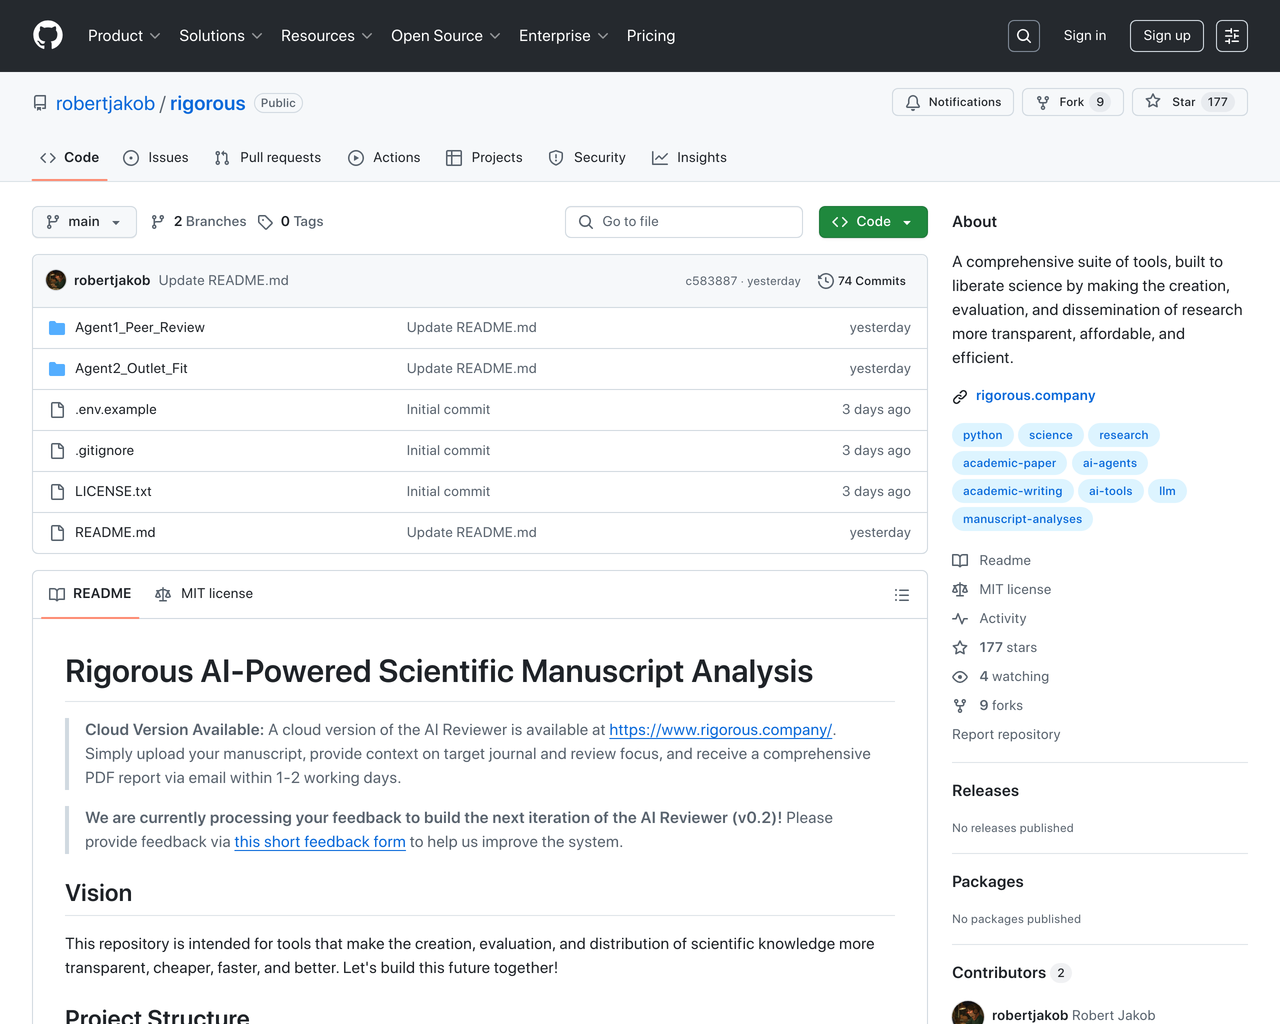This screenshot has height=1024, width=1280.
Task: Select the README tab
Action: pyautogui.click(x=90, y=594)
